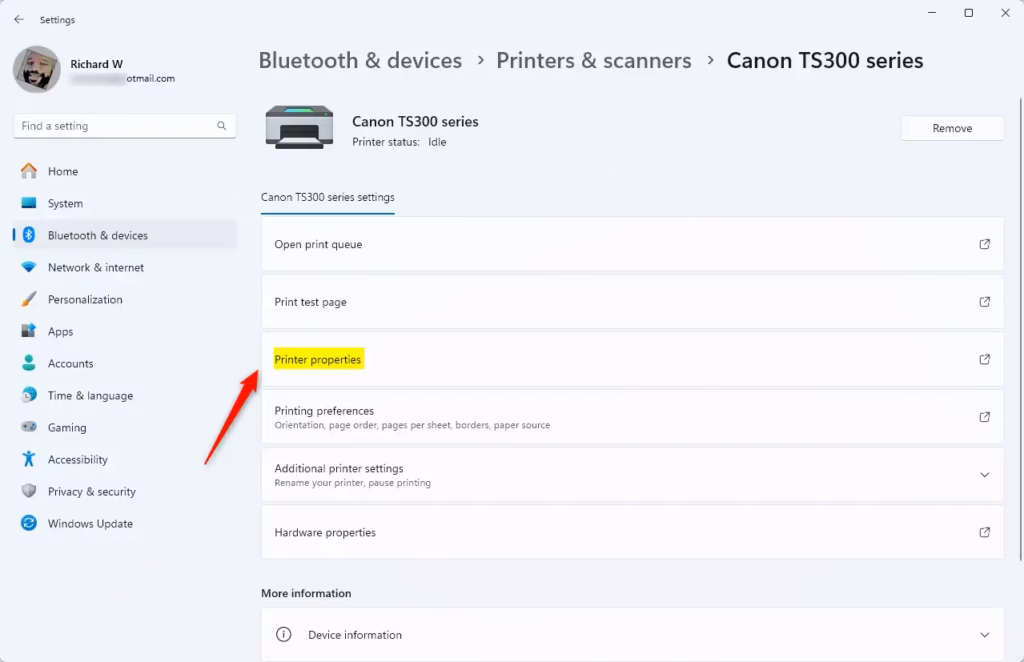Click the vertical scrollbar on right edge
The width and height of the screenshot is (1024, 662).
1021,328
